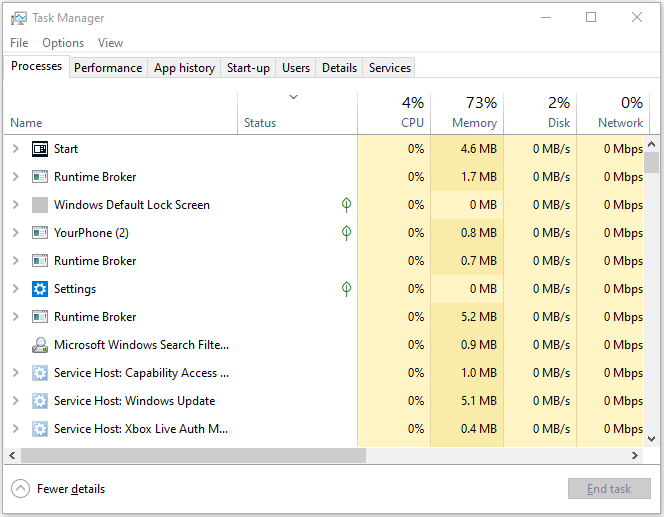664x517 pixels.
Task: Click Fewer details link
Action: tap(71, 489)
